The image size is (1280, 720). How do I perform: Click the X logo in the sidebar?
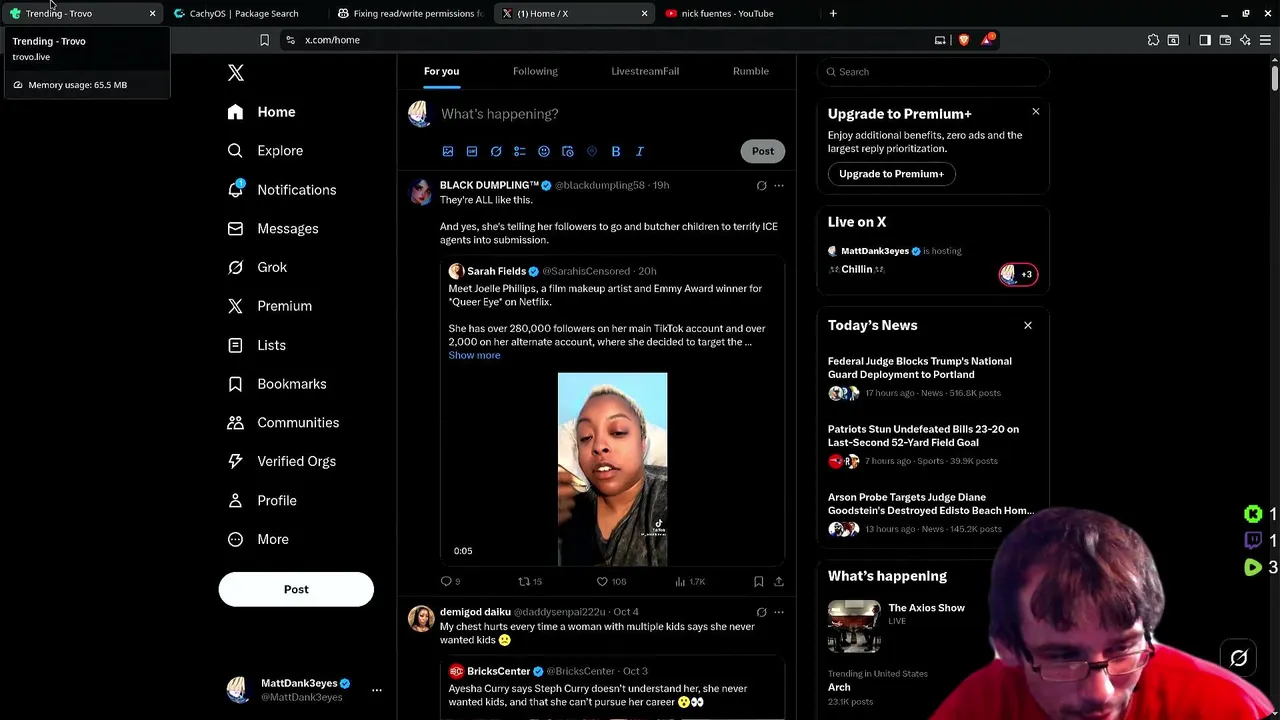[x=236, y=73]
